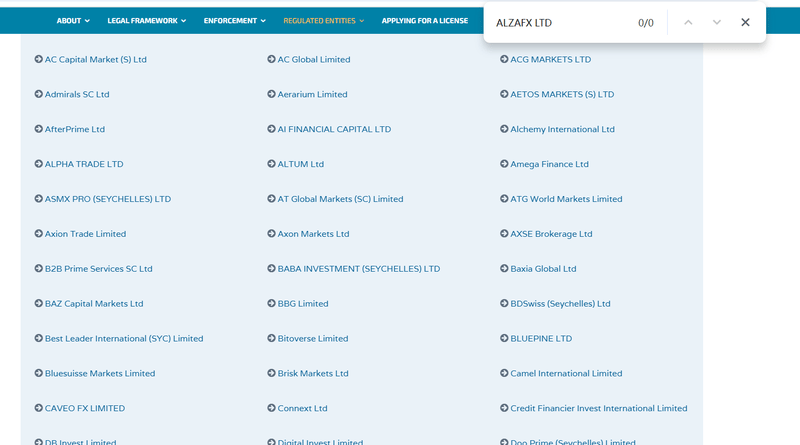Click the arrow icon beside AETOS MARKETS (S) LTD
800x445 pixels.
[x=504, y=94]
